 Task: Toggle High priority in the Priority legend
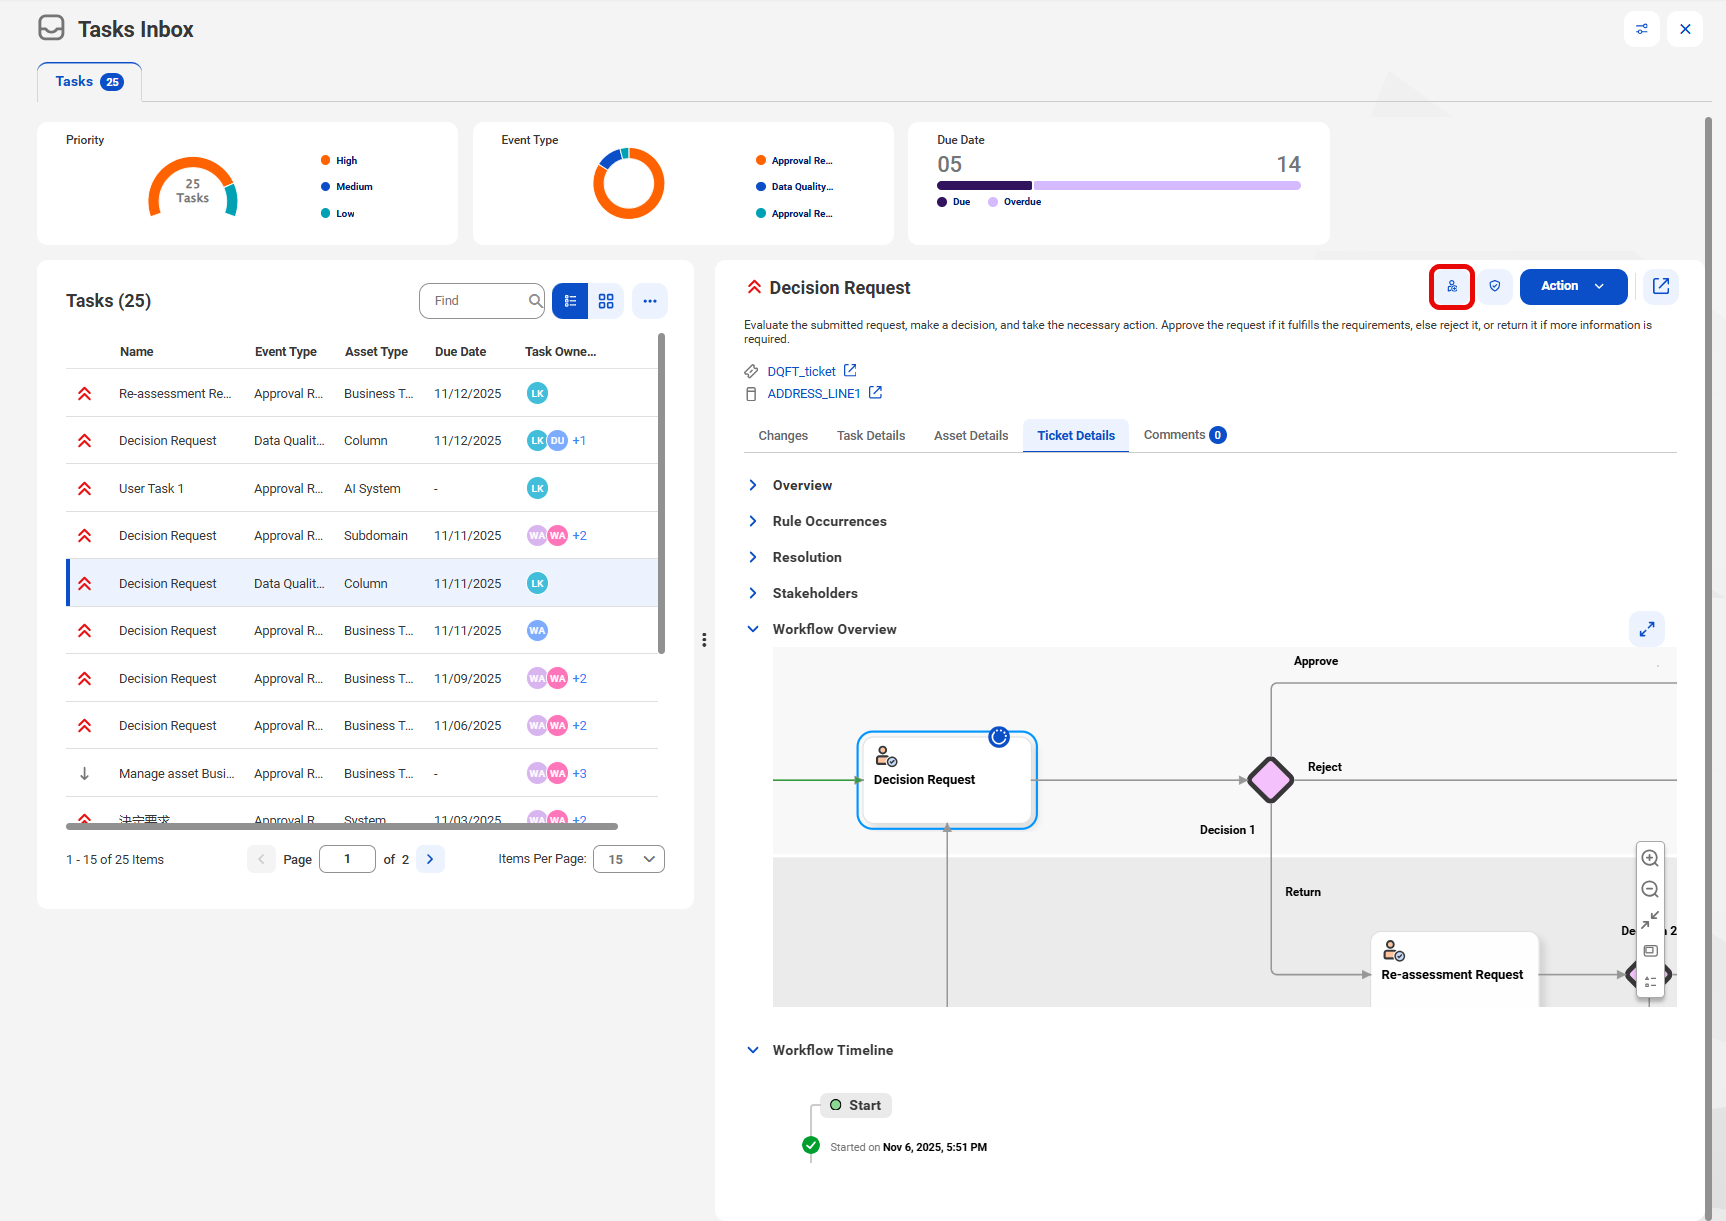[339, 161]
